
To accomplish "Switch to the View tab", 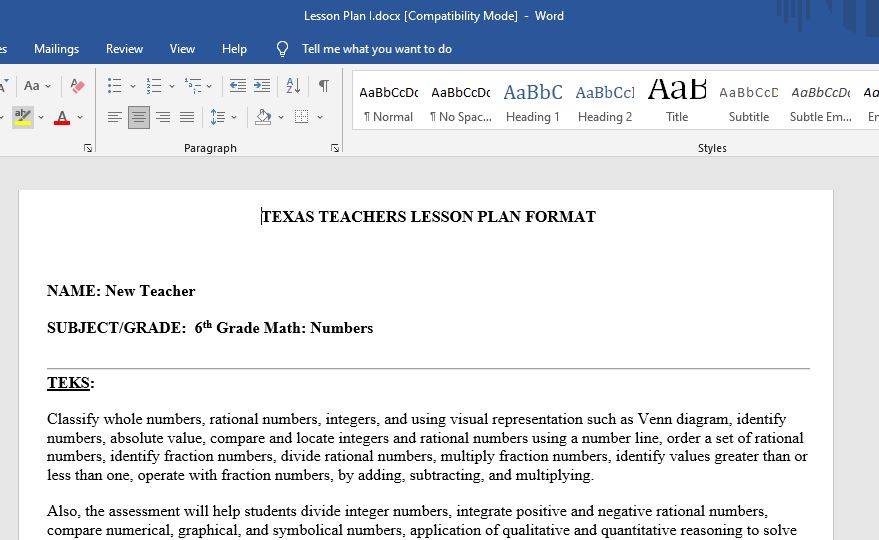I will pos(182,49).
